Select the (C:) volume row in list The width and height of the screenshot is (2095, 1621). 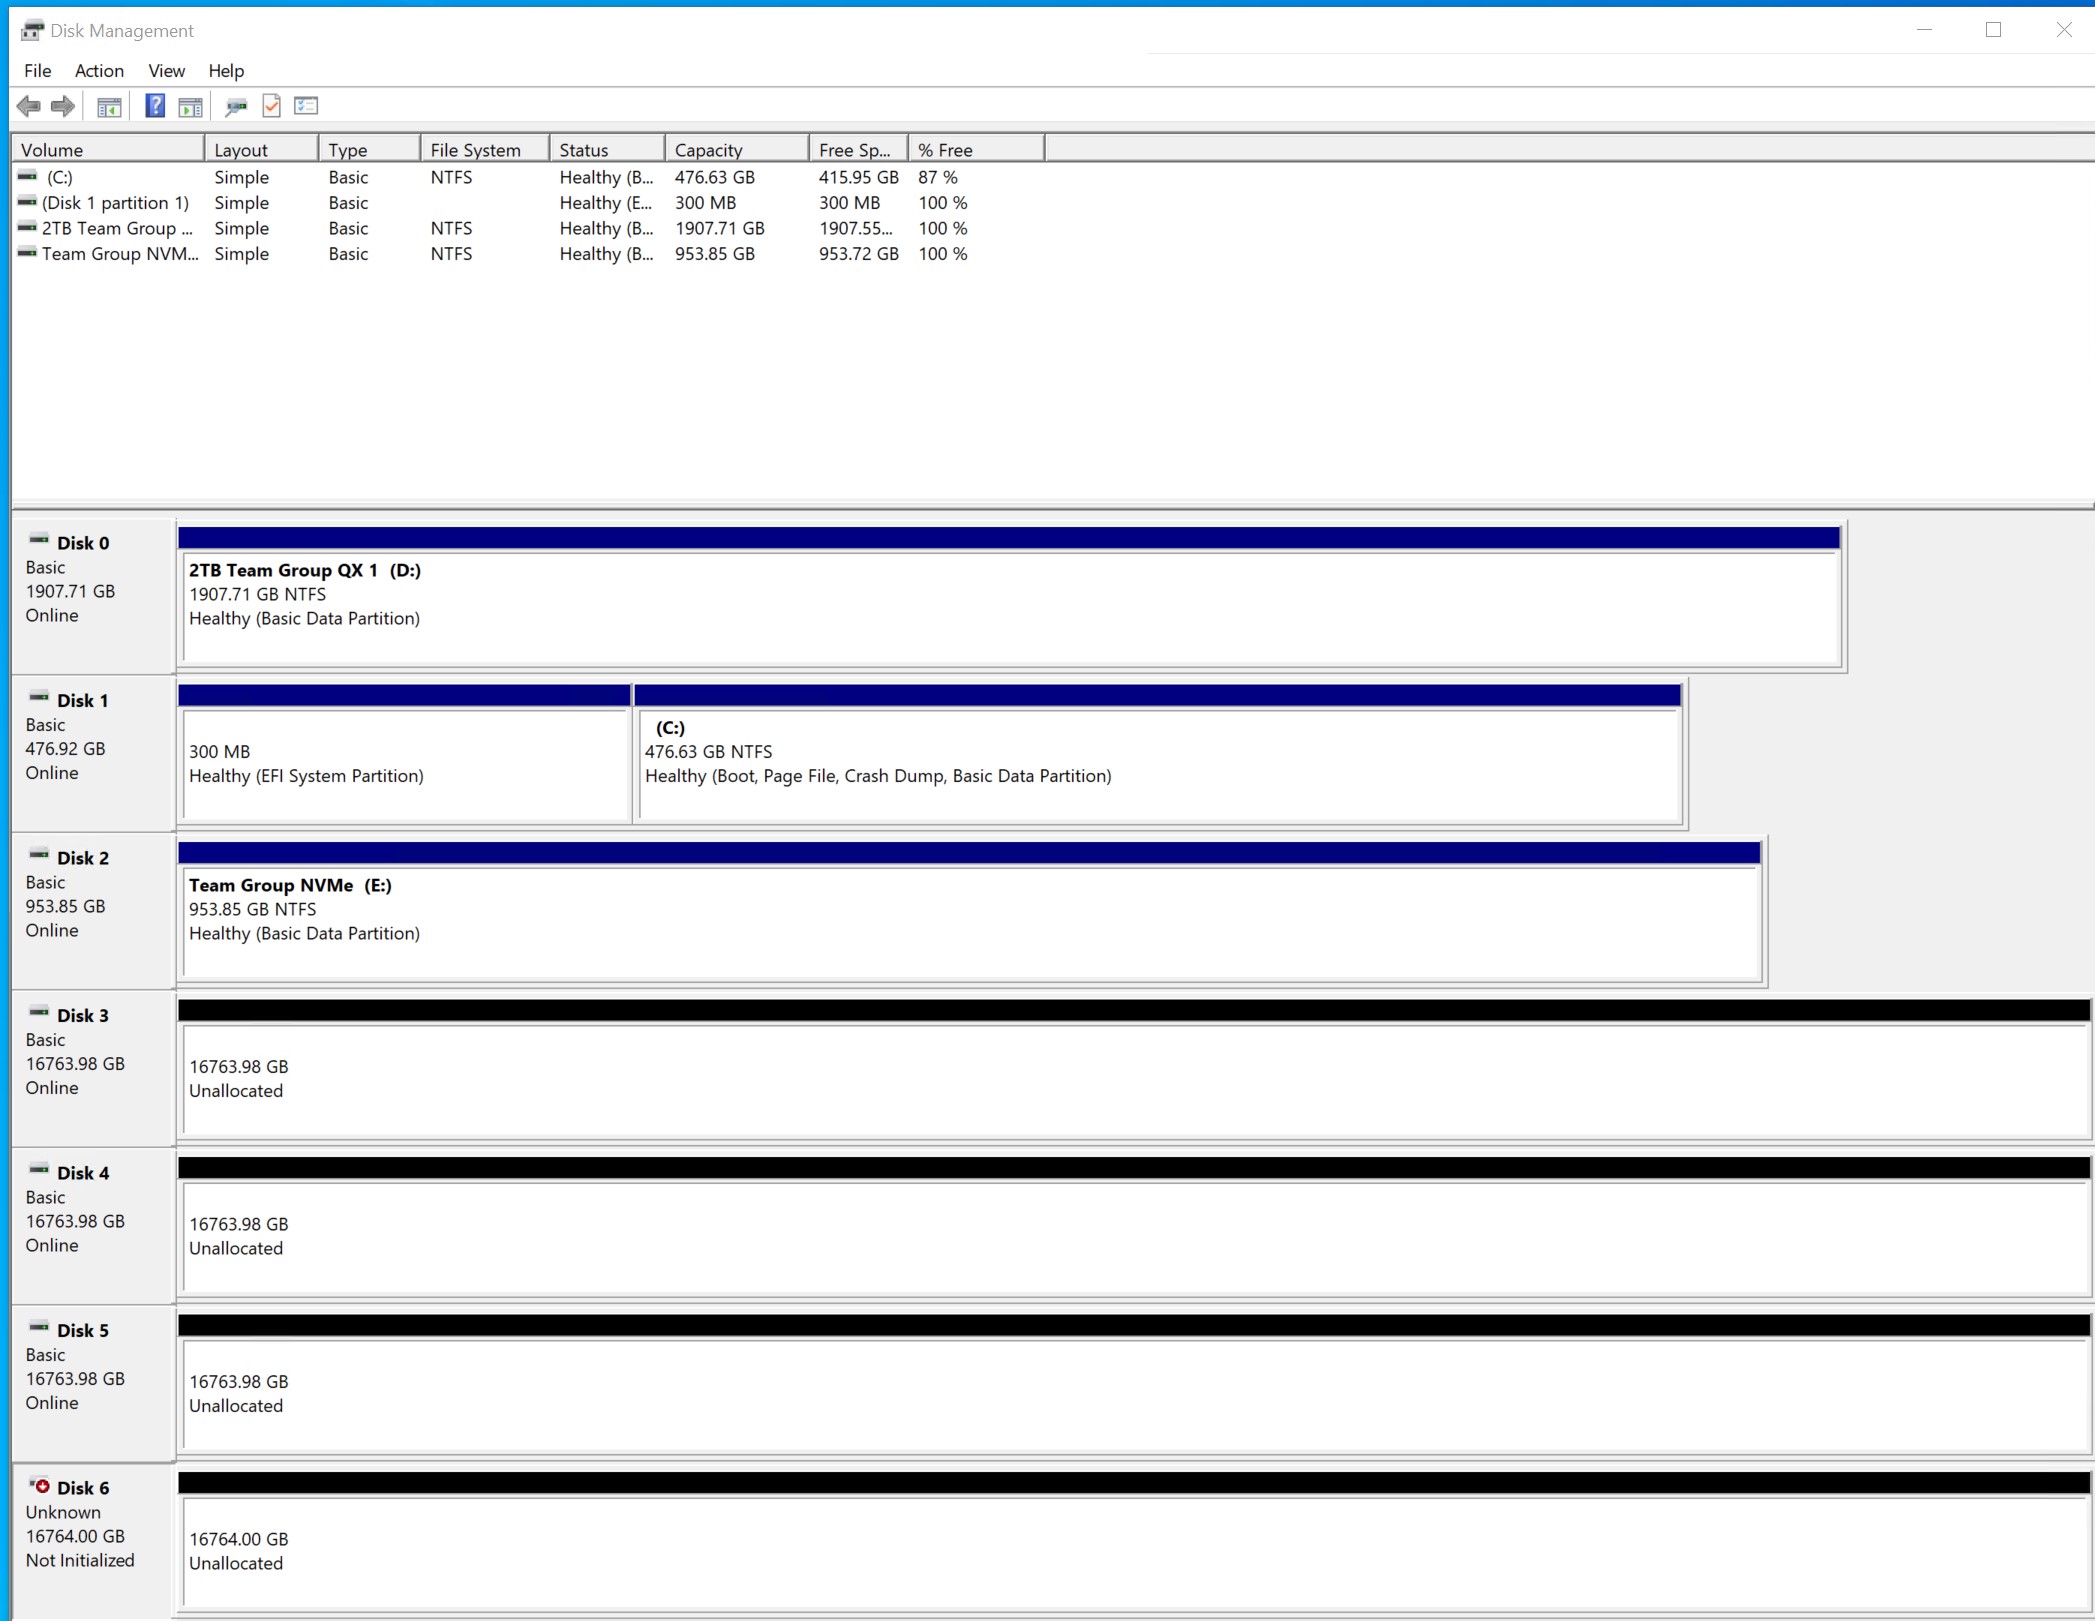[60, 177]
